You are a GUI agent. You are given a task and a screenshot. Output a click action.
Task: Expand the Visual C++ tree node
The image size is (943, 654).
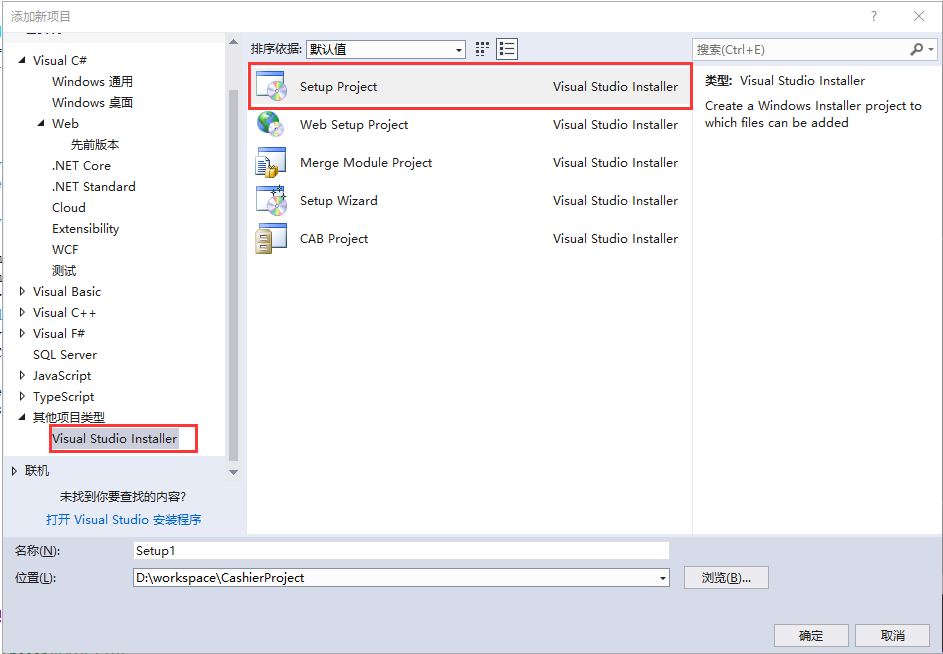22,312
